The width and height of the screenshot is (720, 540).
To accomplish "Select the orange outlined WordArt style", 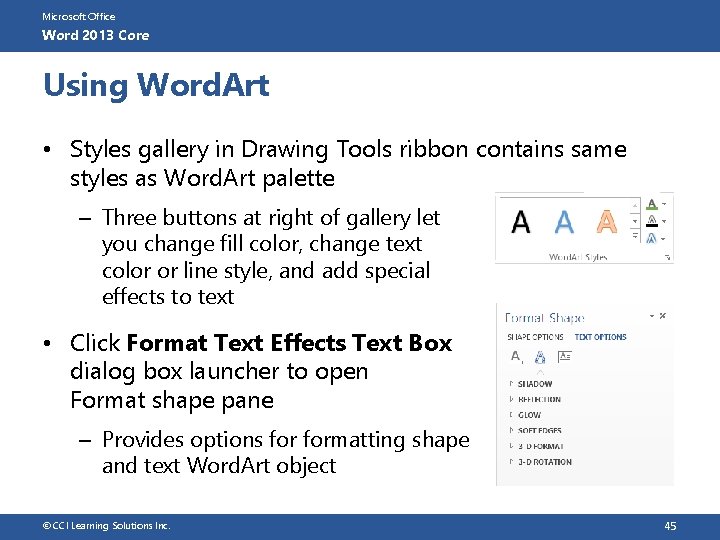I will 607,222.
